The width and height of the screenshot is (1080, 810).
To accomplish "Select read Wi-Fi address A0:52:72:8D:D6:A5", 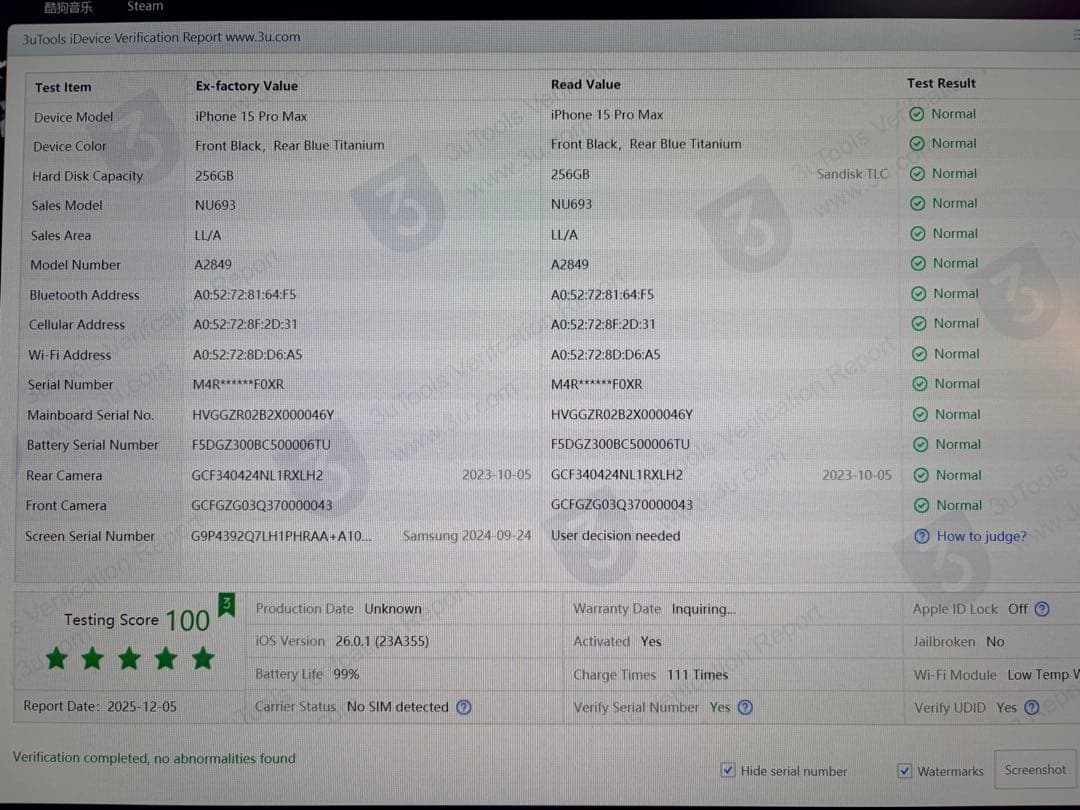I will (605, 355).
